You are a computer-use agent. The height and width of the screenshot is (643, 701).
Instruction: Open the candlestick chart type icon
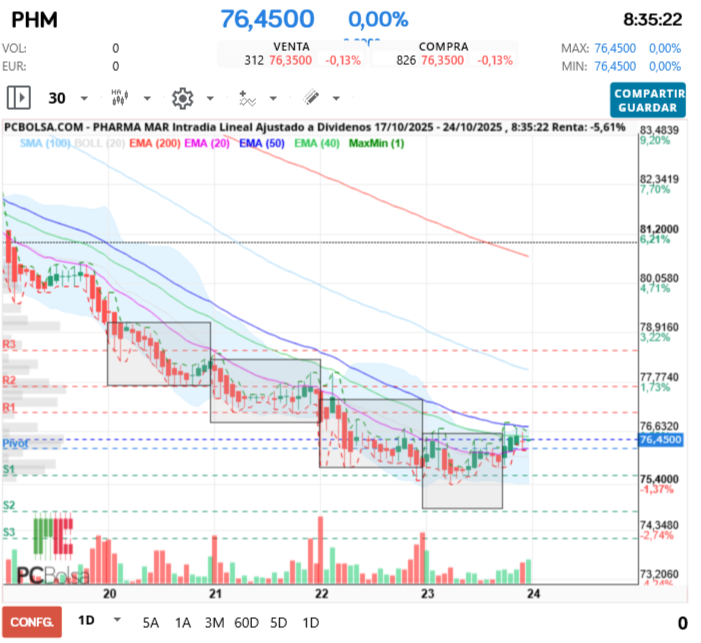120,97
